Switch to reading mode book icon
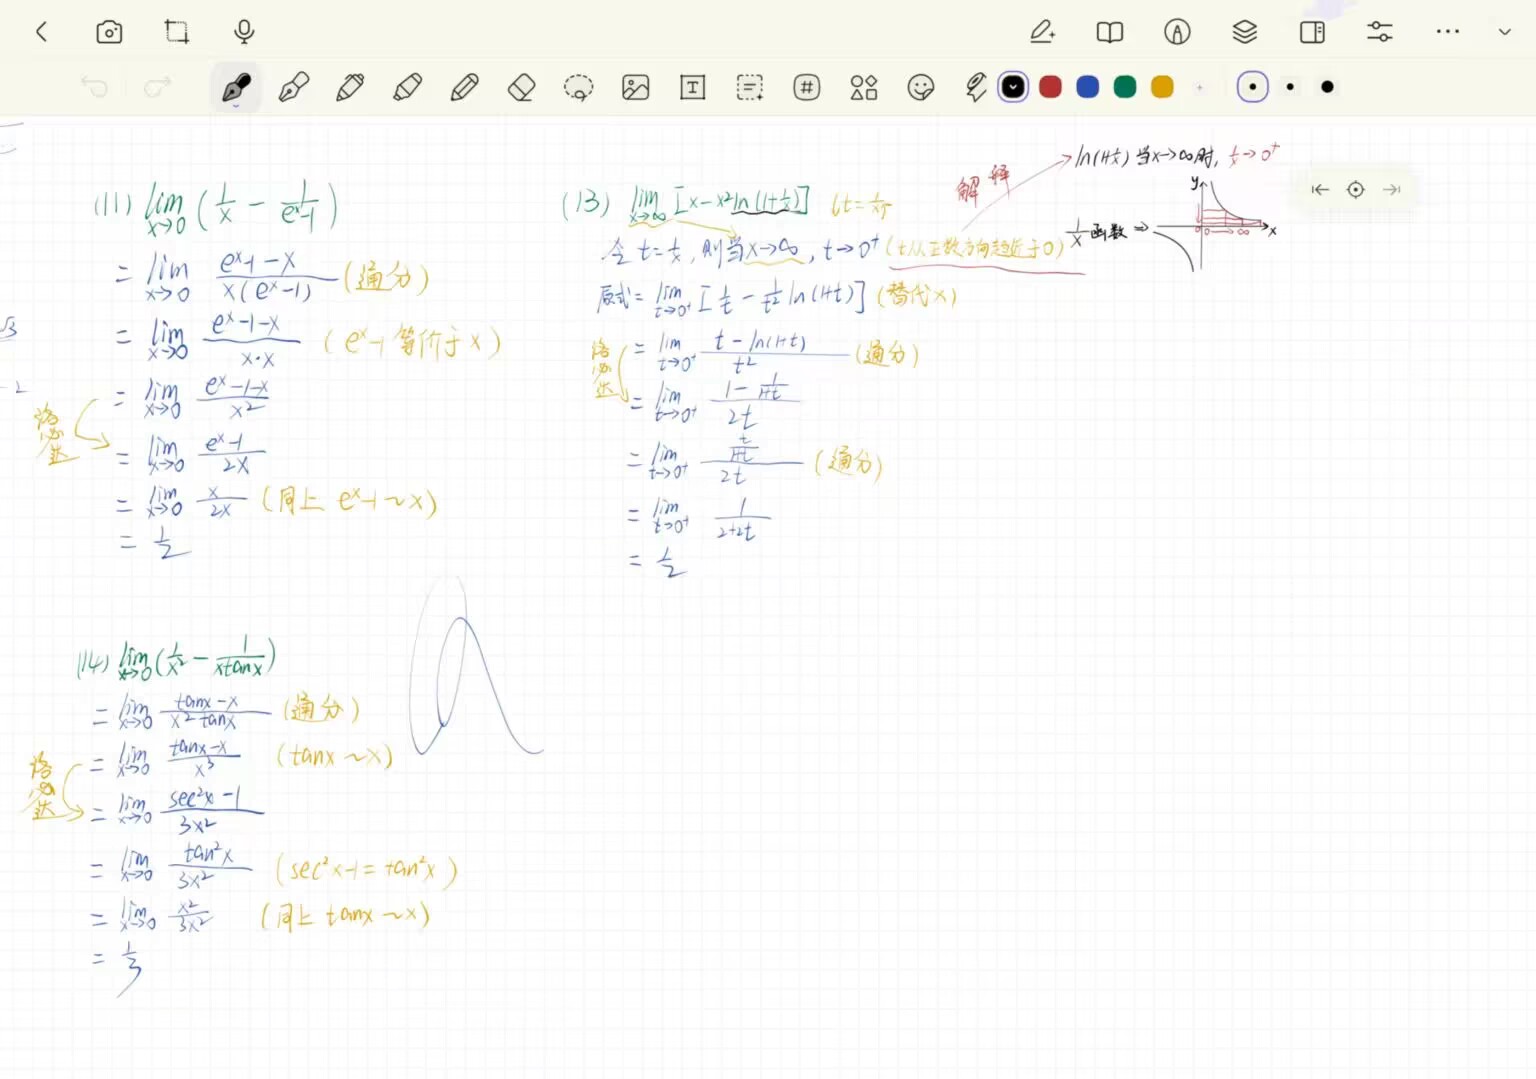Viewport: 1536px width, 1079px height. tap(1109, 32)
